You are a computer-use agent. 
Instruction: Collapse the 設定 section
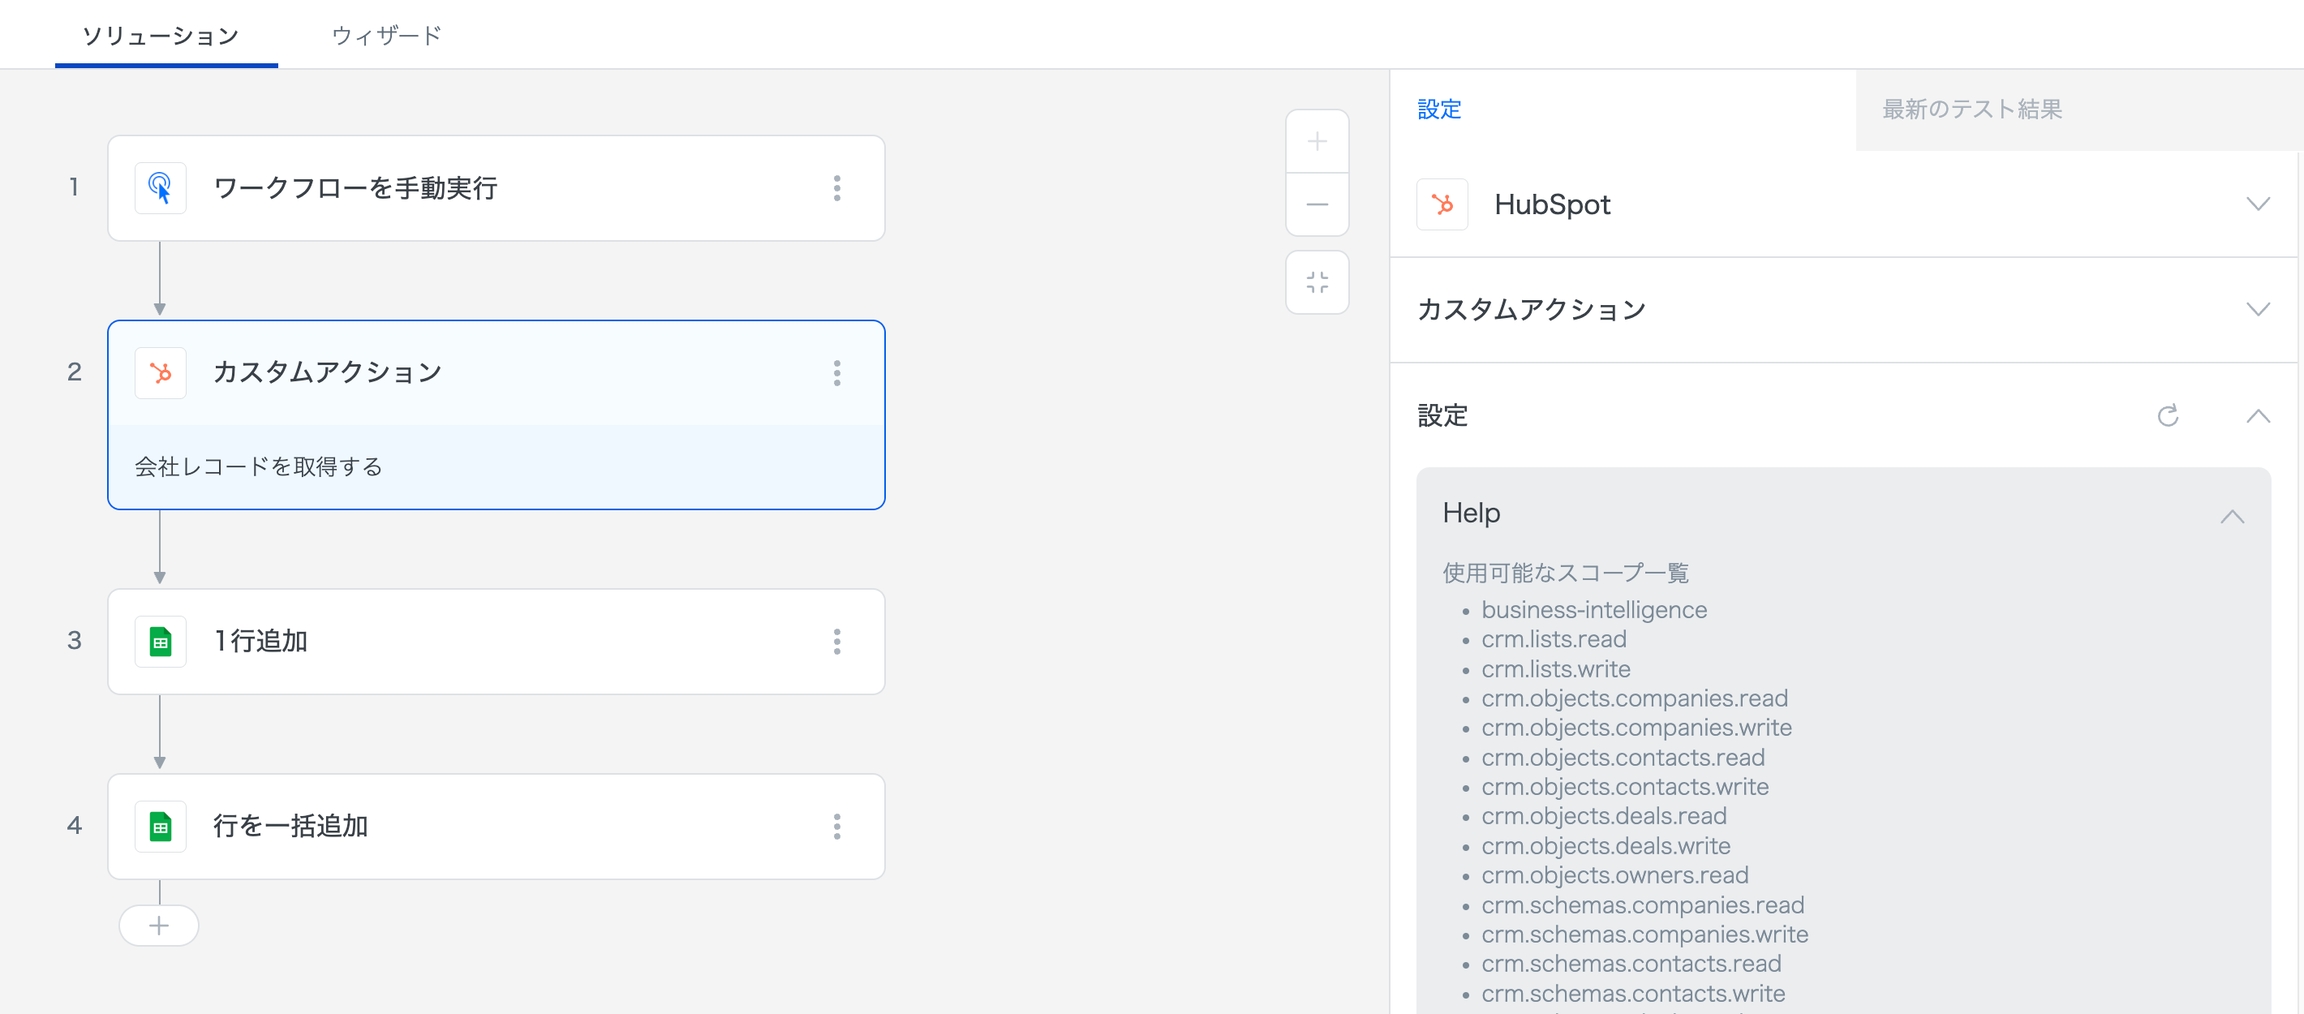coord(2257,416)
